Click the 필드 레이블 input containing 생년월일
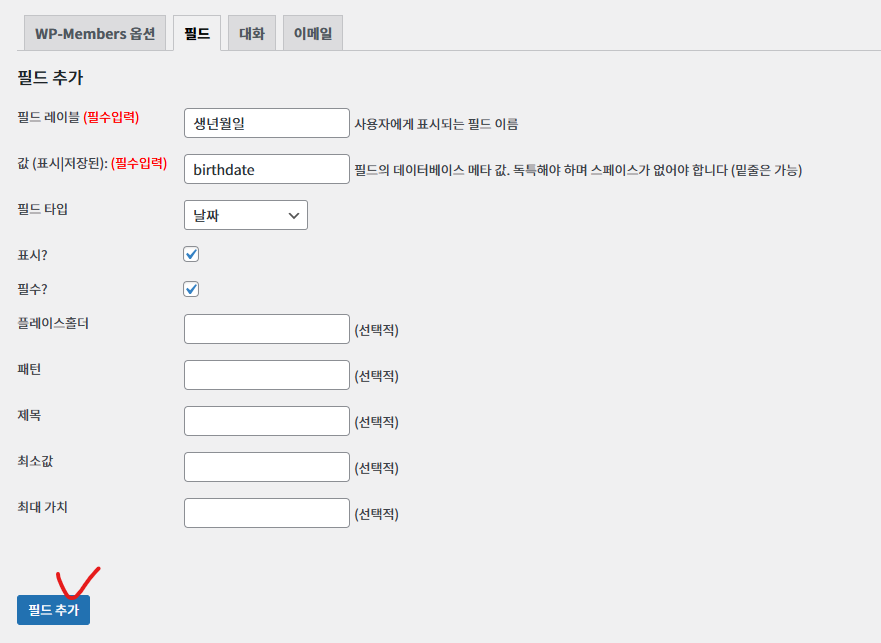The height and width of the screenshot is (643, 881). pyautogui.click(x=267, y=123)
